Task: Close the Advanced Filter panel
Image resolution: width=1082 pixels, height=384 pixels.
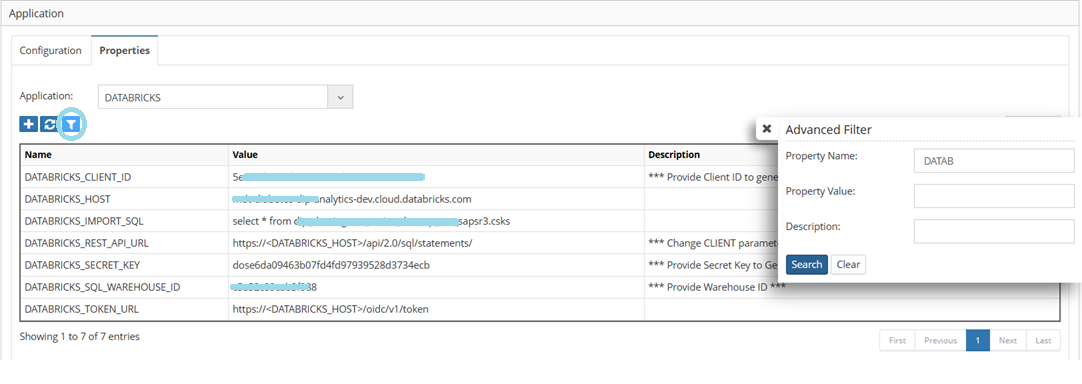Action: click(x=767, y=128)
